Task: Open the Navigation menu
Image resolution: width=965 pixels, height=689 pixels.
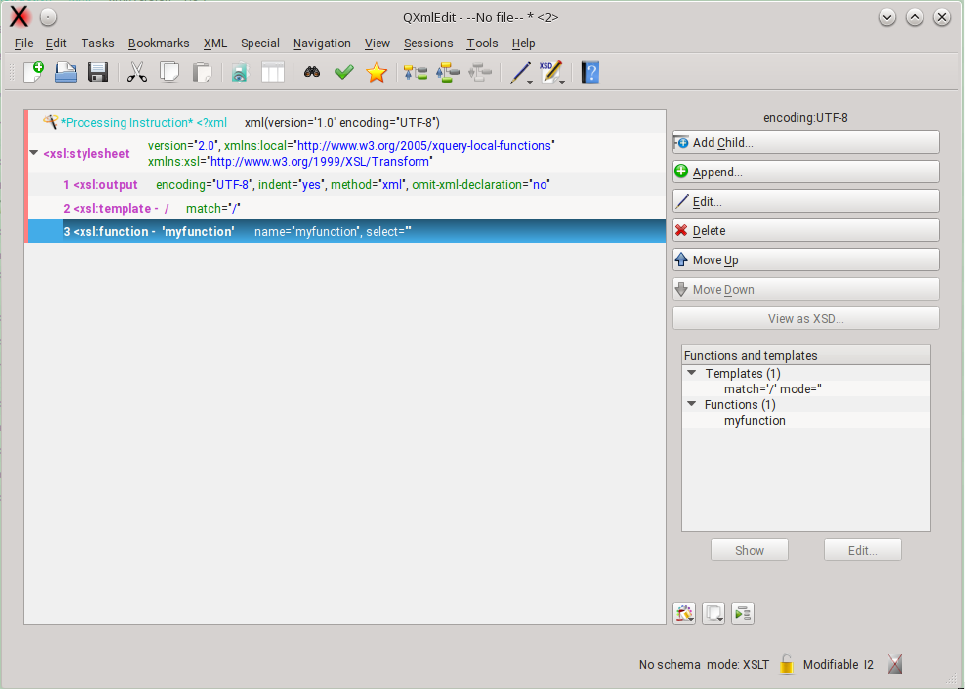Action: click(321, 43)
